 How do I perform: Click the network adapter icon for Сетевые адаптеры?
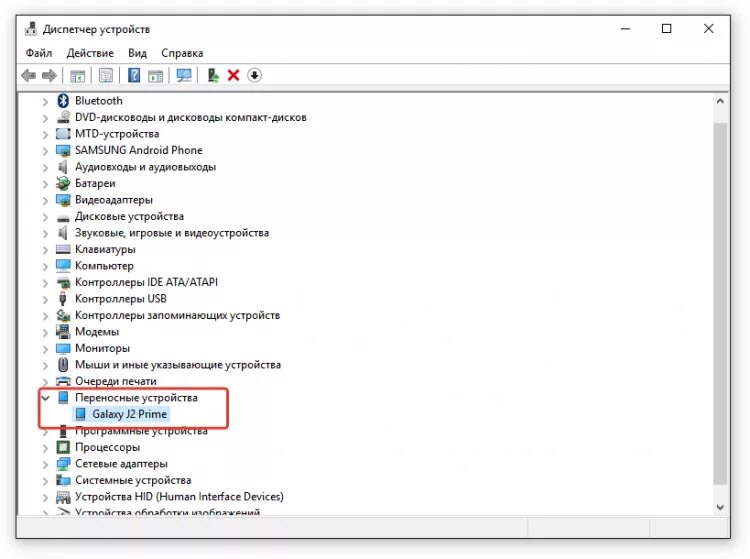click(63, 464)
